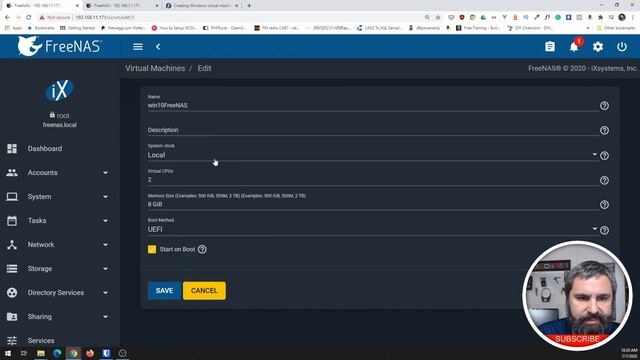
Task: Click the power icon in top bar
Action: (x=622, y=47)
